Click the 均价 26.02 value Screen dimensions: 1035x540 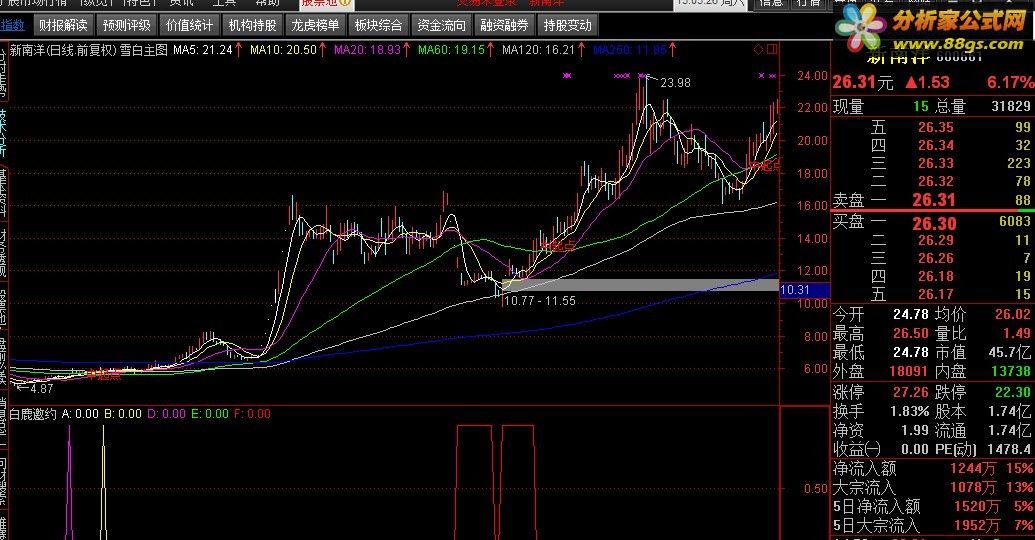1013,314
